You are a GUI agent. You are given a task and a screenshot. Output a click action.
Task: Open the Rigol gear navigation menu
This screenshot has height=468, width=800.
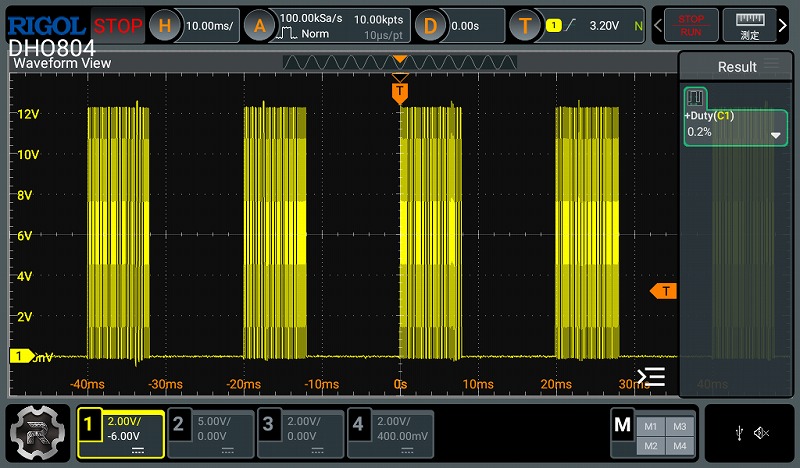point(37,433)
